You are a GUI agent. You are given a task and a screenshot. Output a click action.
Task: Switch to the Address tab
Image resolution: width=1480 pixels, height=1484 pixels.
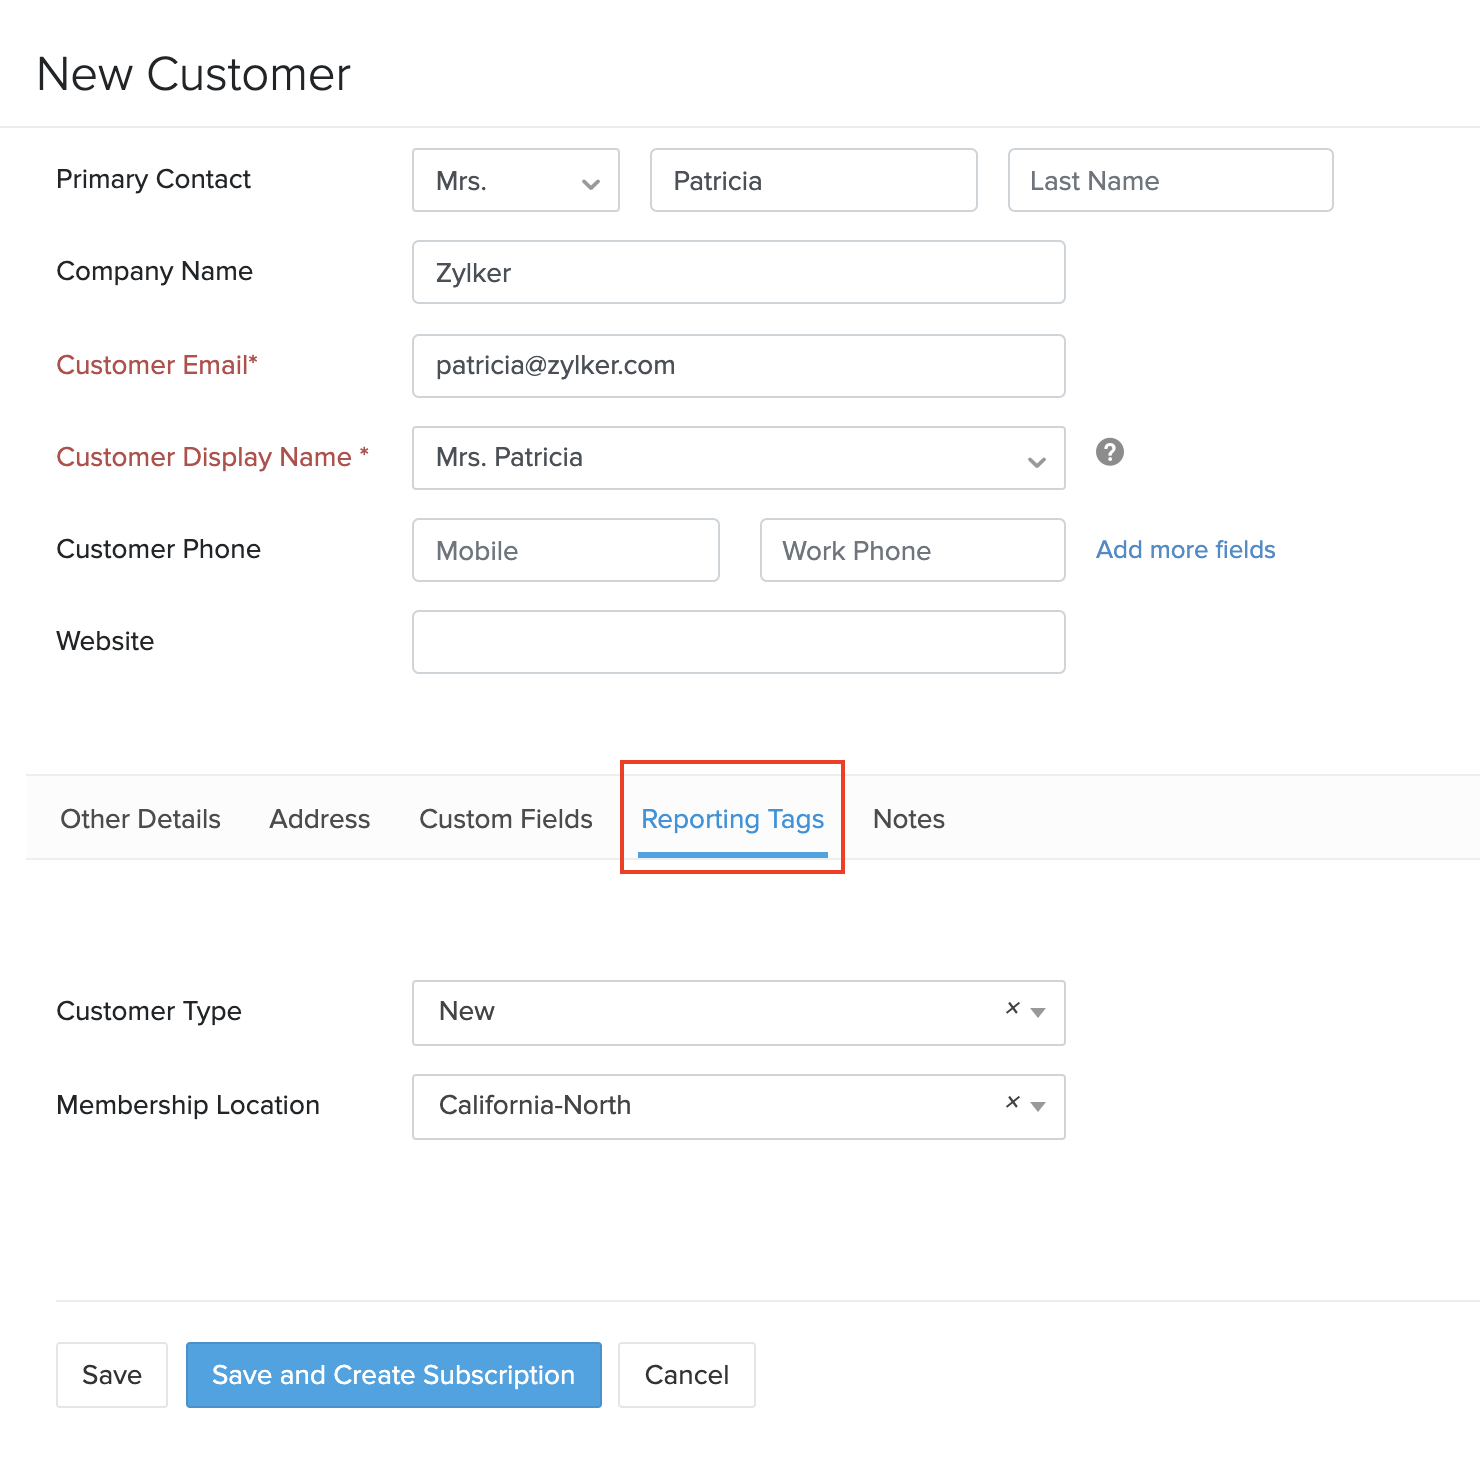coord(318,818)
